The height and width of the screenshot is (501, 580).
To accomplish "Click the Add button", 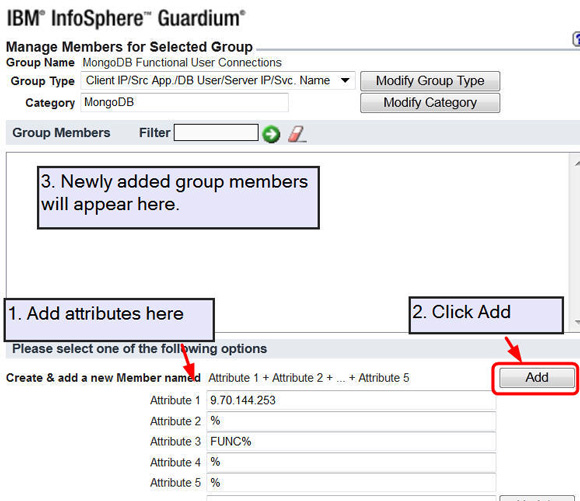I will tap(537, 377).
